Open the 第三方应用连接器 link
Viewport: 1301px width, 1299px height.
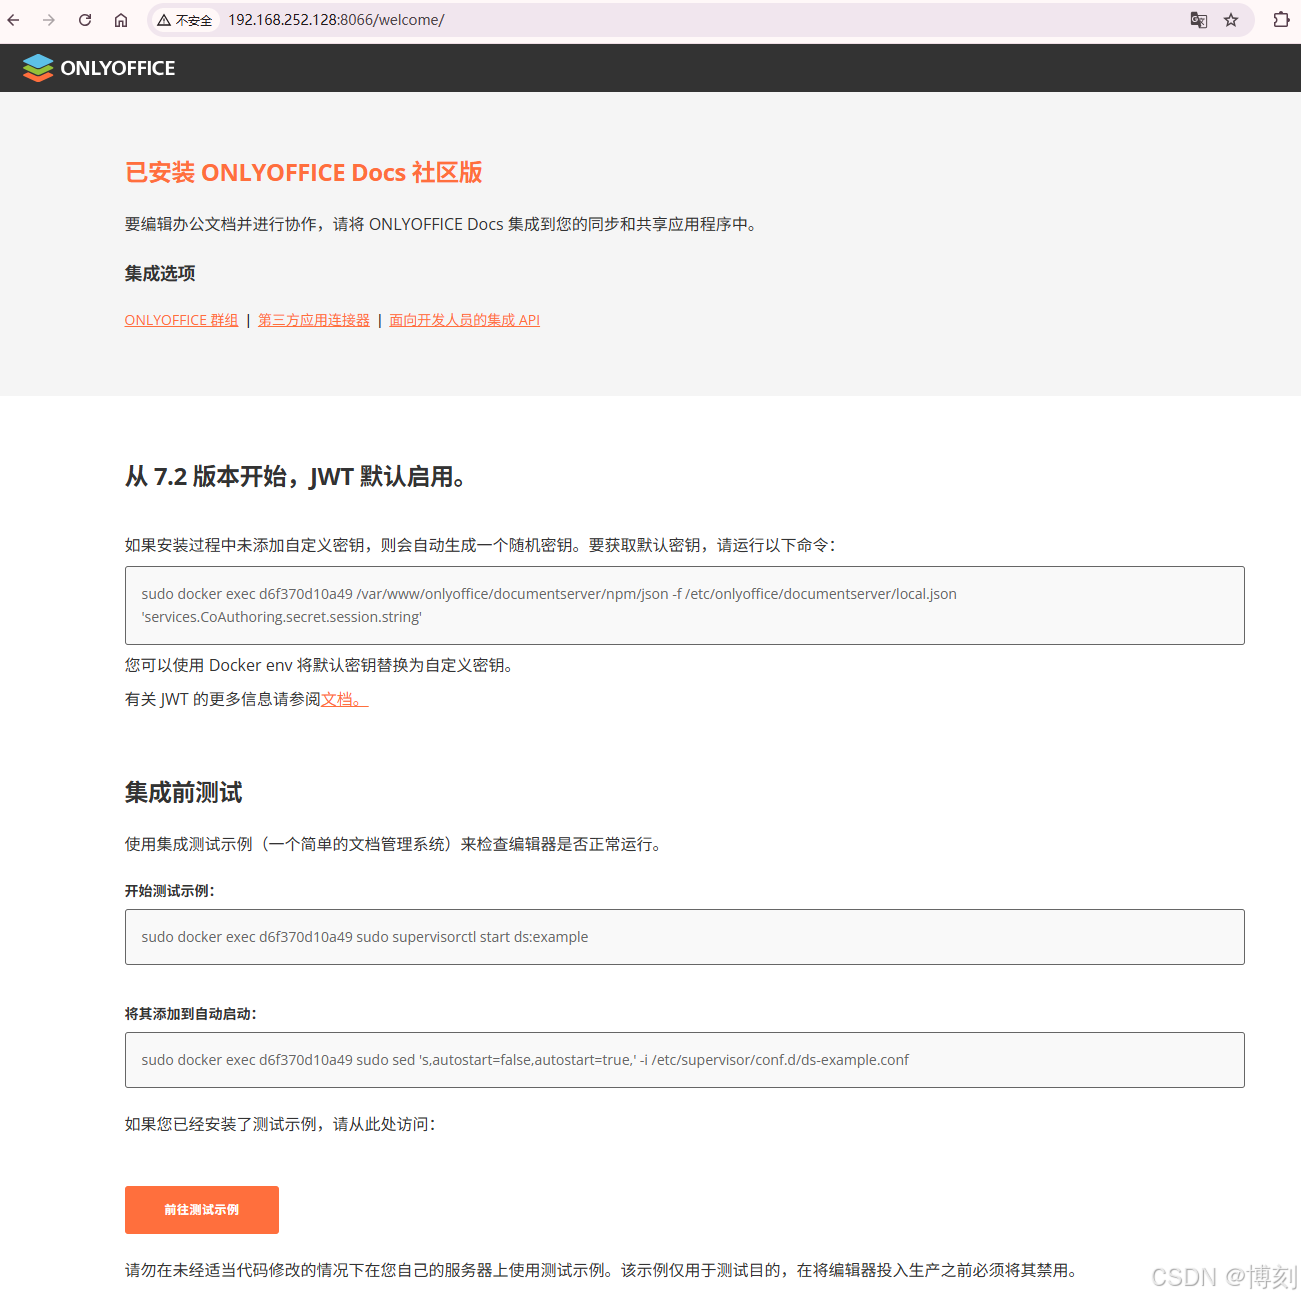(x=314, y=320)
